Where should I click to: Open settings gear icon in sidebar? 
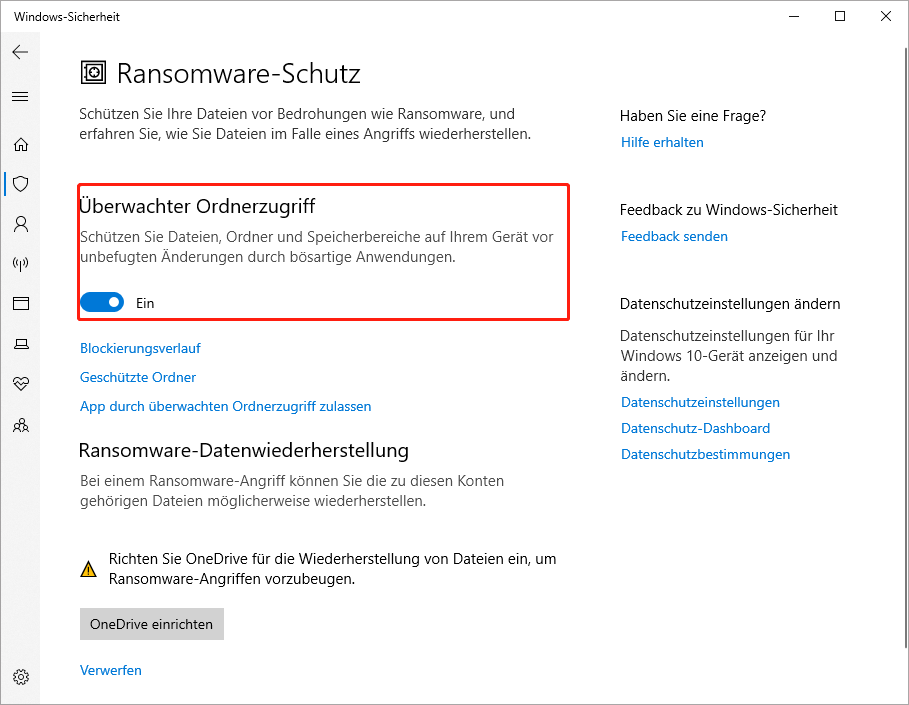(21, 677)
